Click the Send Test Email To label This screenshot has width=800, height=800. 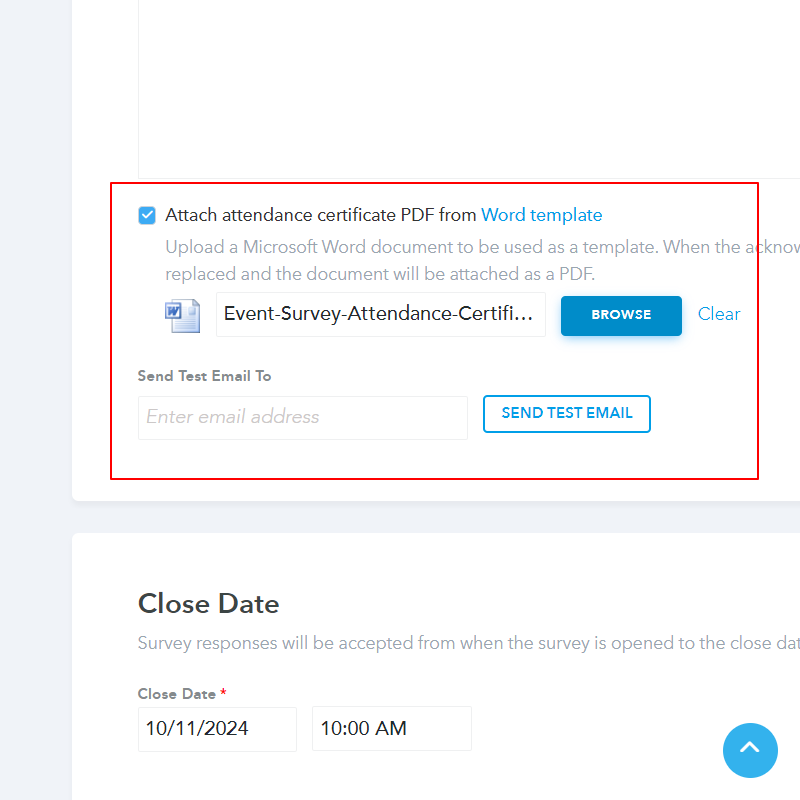(x=204, y=376)
